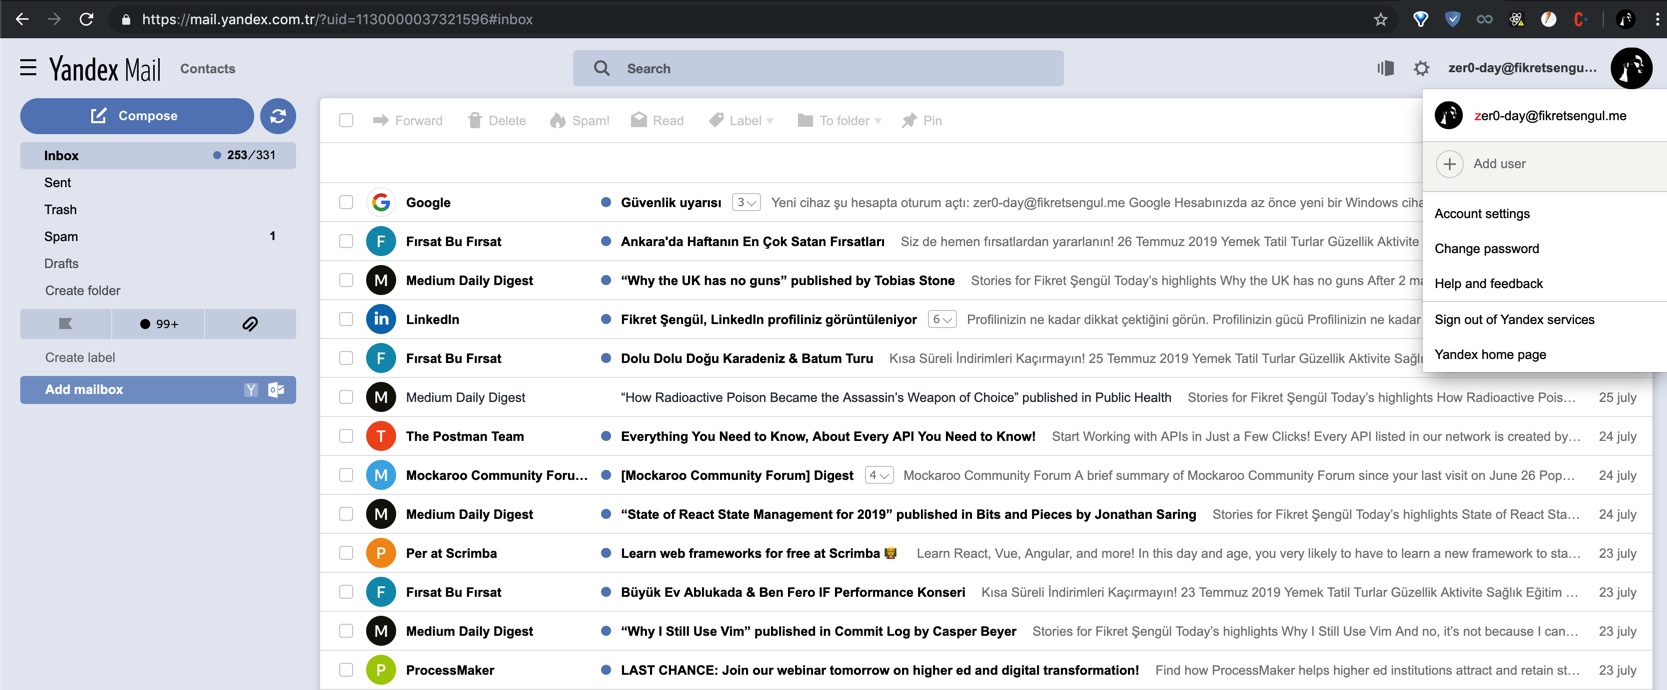Expand the Mockaroo thread count 4

[x=879, y=475]
